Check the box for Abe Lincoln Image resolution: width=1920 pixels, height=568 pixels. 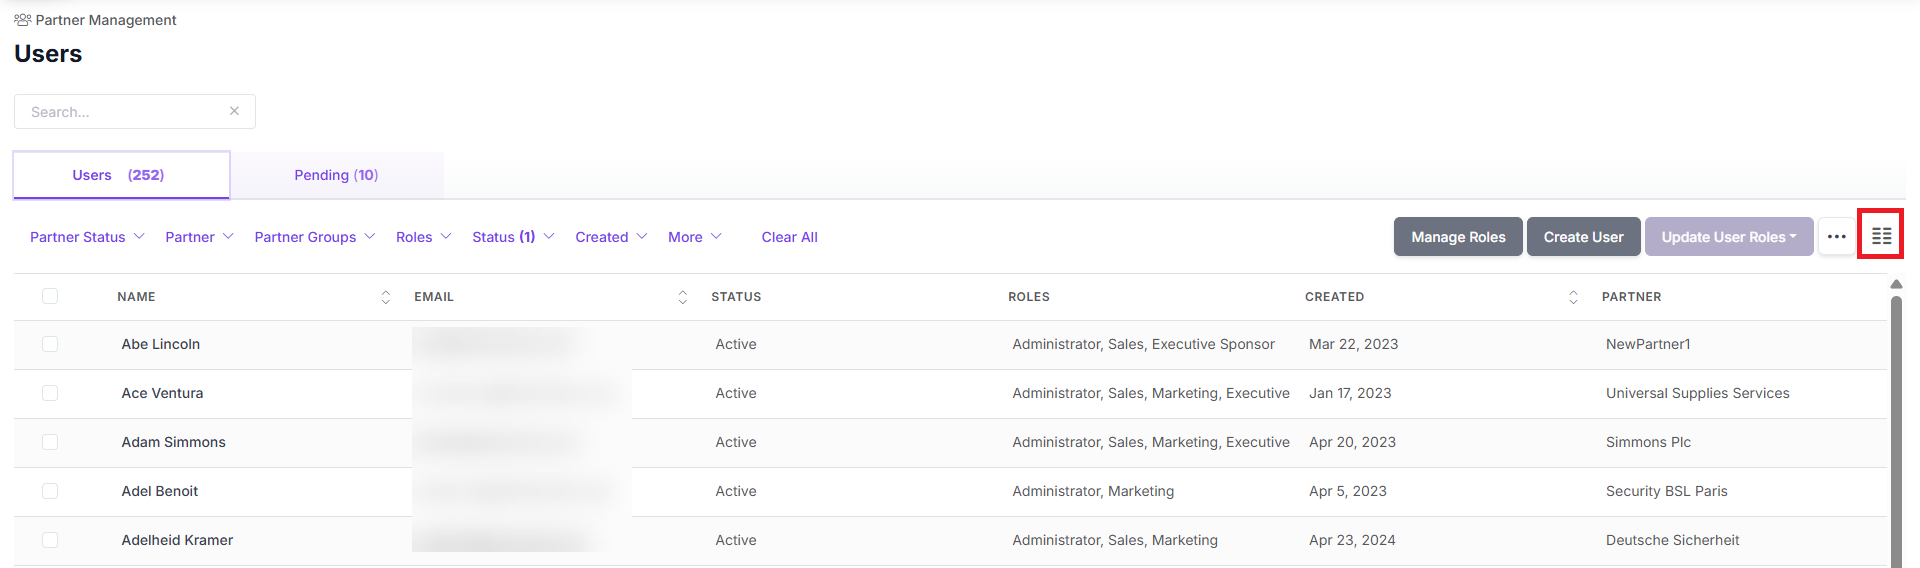50,344
